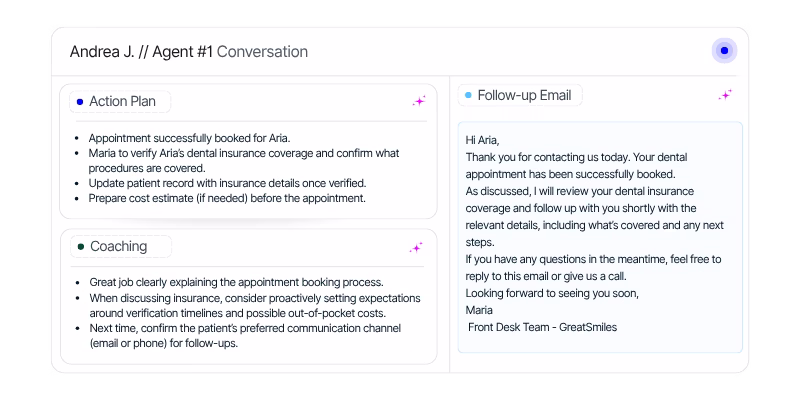Viewport: 800px width, 400px height.
Task: Click the blue dot in Action Plan label
Action: pyautogui.click(x=80, y=102)
